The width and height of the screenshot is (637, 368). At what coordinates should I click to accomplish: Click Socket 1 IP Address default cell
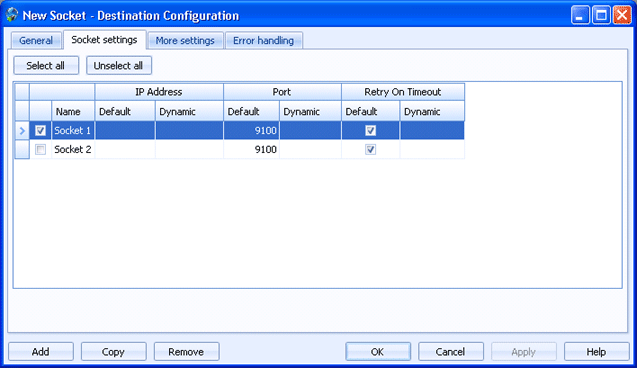[125, 130]
